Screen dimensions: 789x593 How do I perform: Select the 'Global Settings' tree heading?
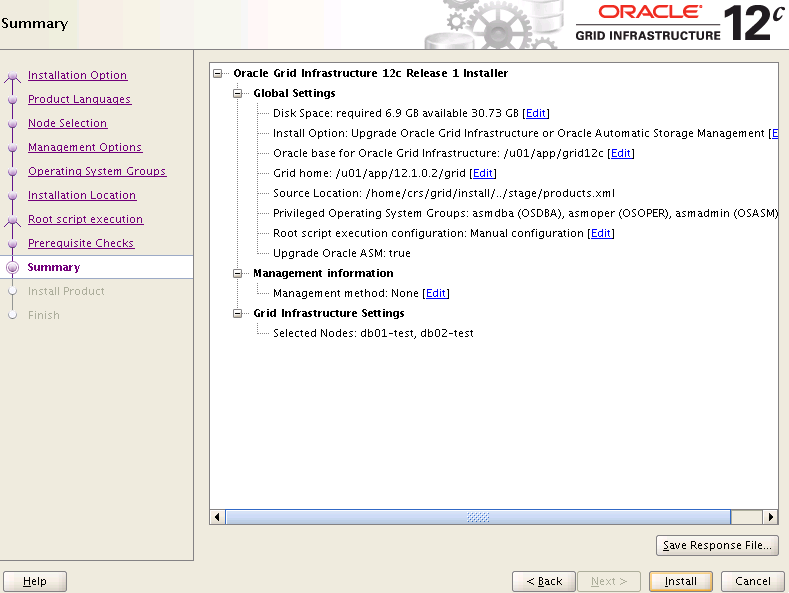point(294,93)
